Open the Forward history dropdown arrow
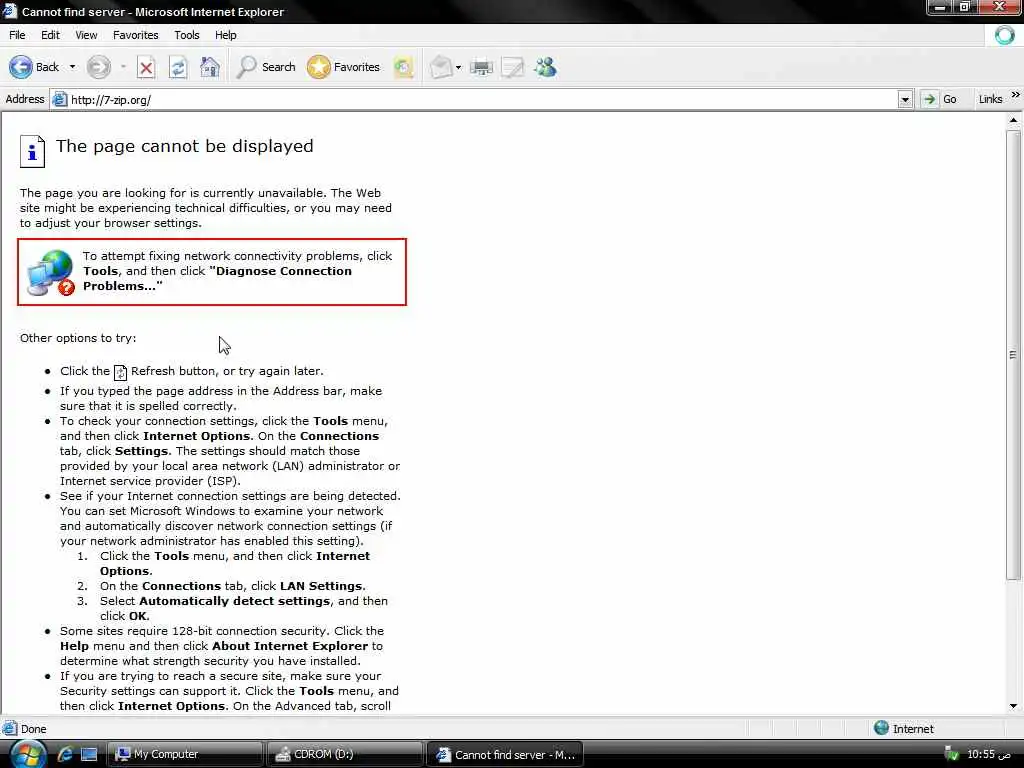1024x768 pixels. point(123,67)
